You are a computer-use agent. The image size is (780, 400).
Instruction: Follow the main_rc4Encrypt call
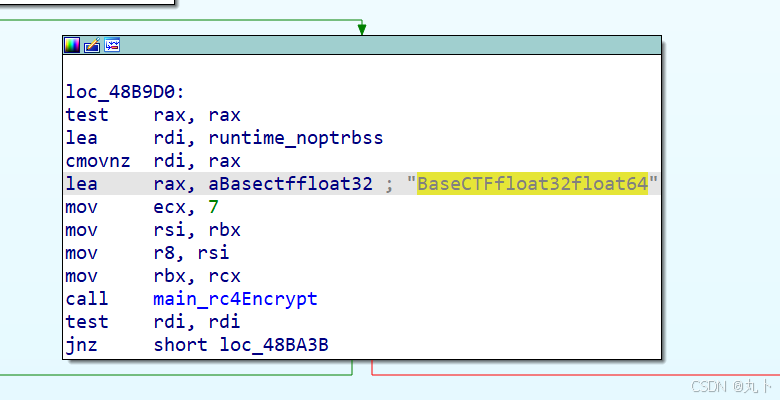click(235, 299)
